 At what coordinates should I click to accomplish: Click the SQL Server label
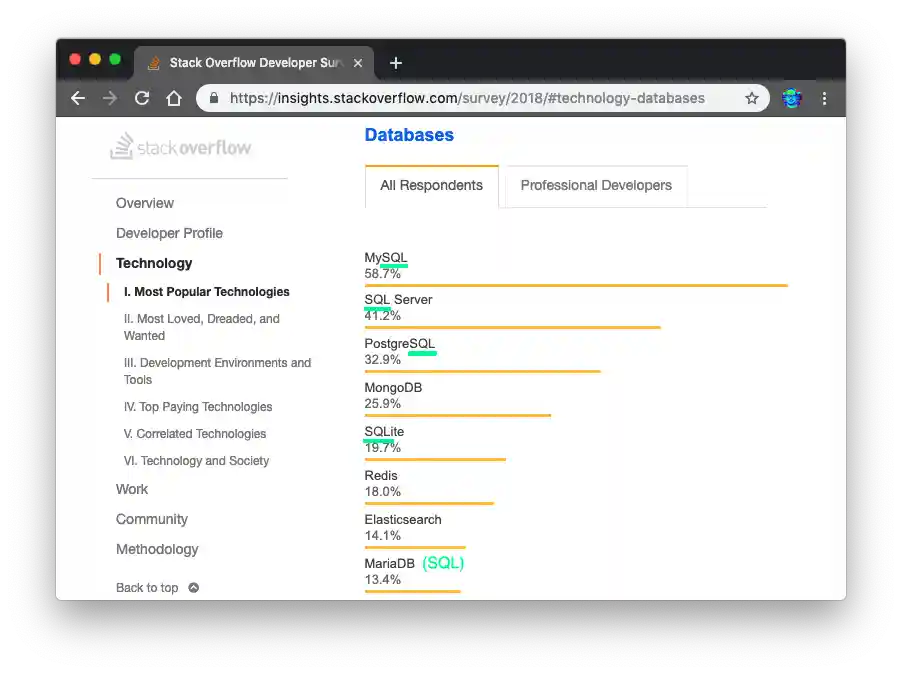398,300
